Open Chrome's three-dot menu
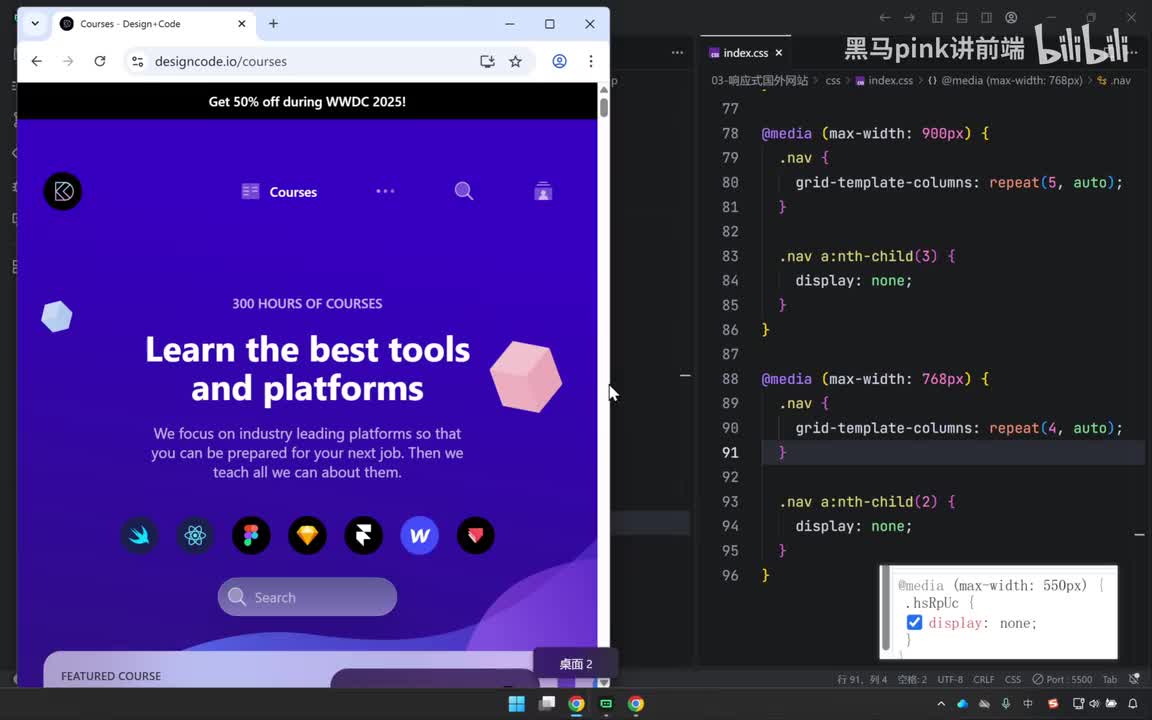The height and width of the screenshot is (720, 1152). tap(591, 61)
